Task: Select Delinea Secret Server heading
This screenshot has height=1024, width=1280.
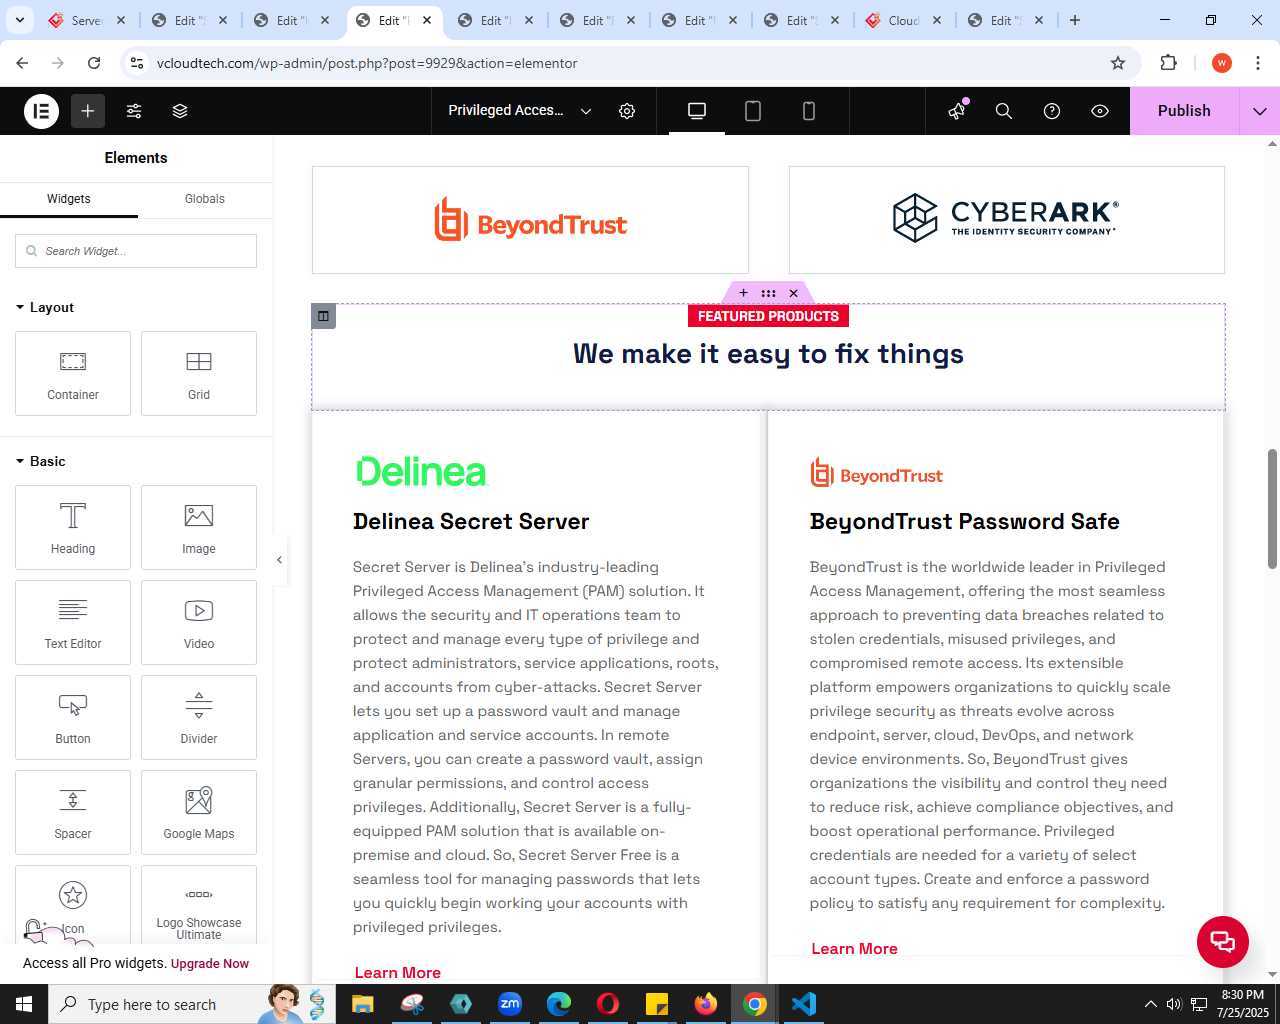Action: pos(471,521)
